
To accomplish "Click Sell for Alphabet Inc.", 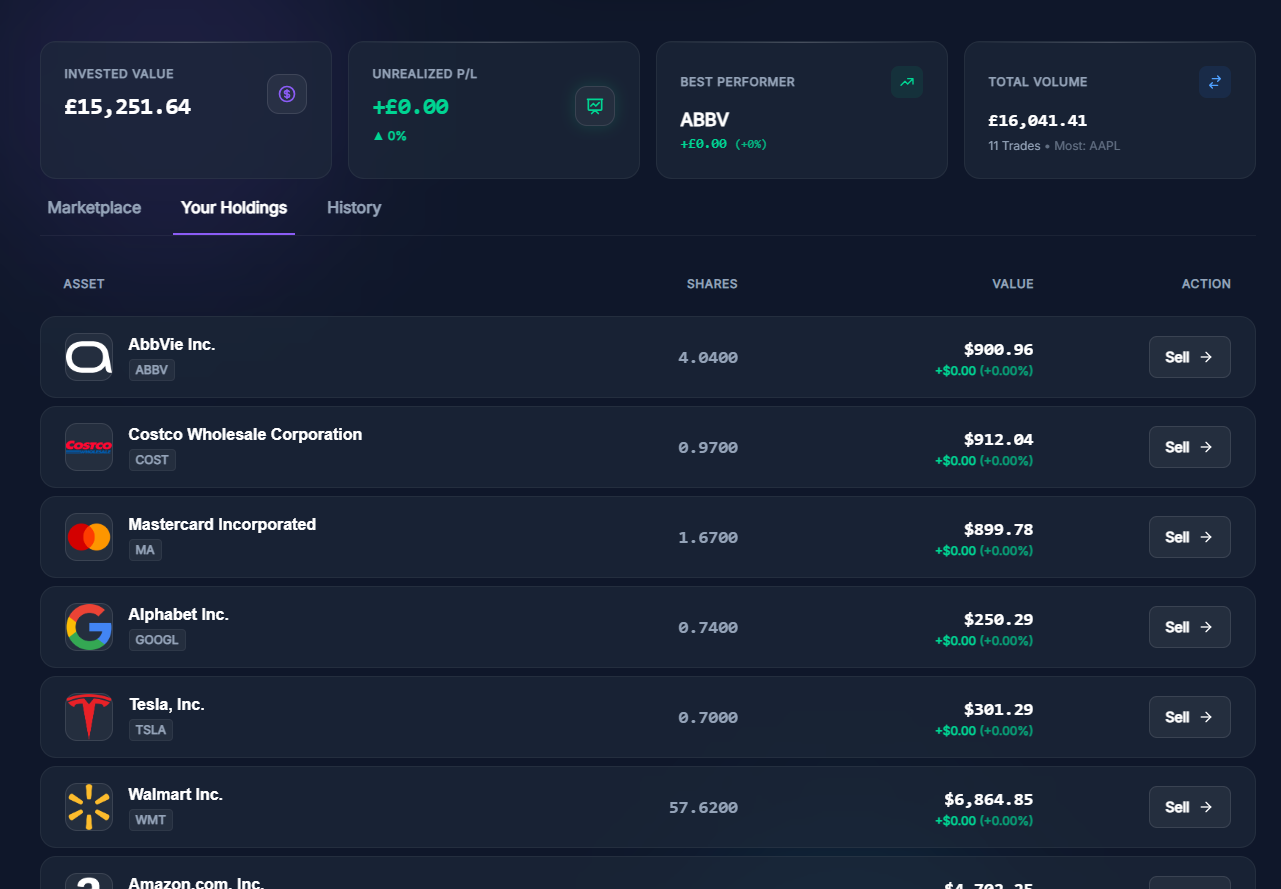I will pyautogui.click(x=1189, y=627).
